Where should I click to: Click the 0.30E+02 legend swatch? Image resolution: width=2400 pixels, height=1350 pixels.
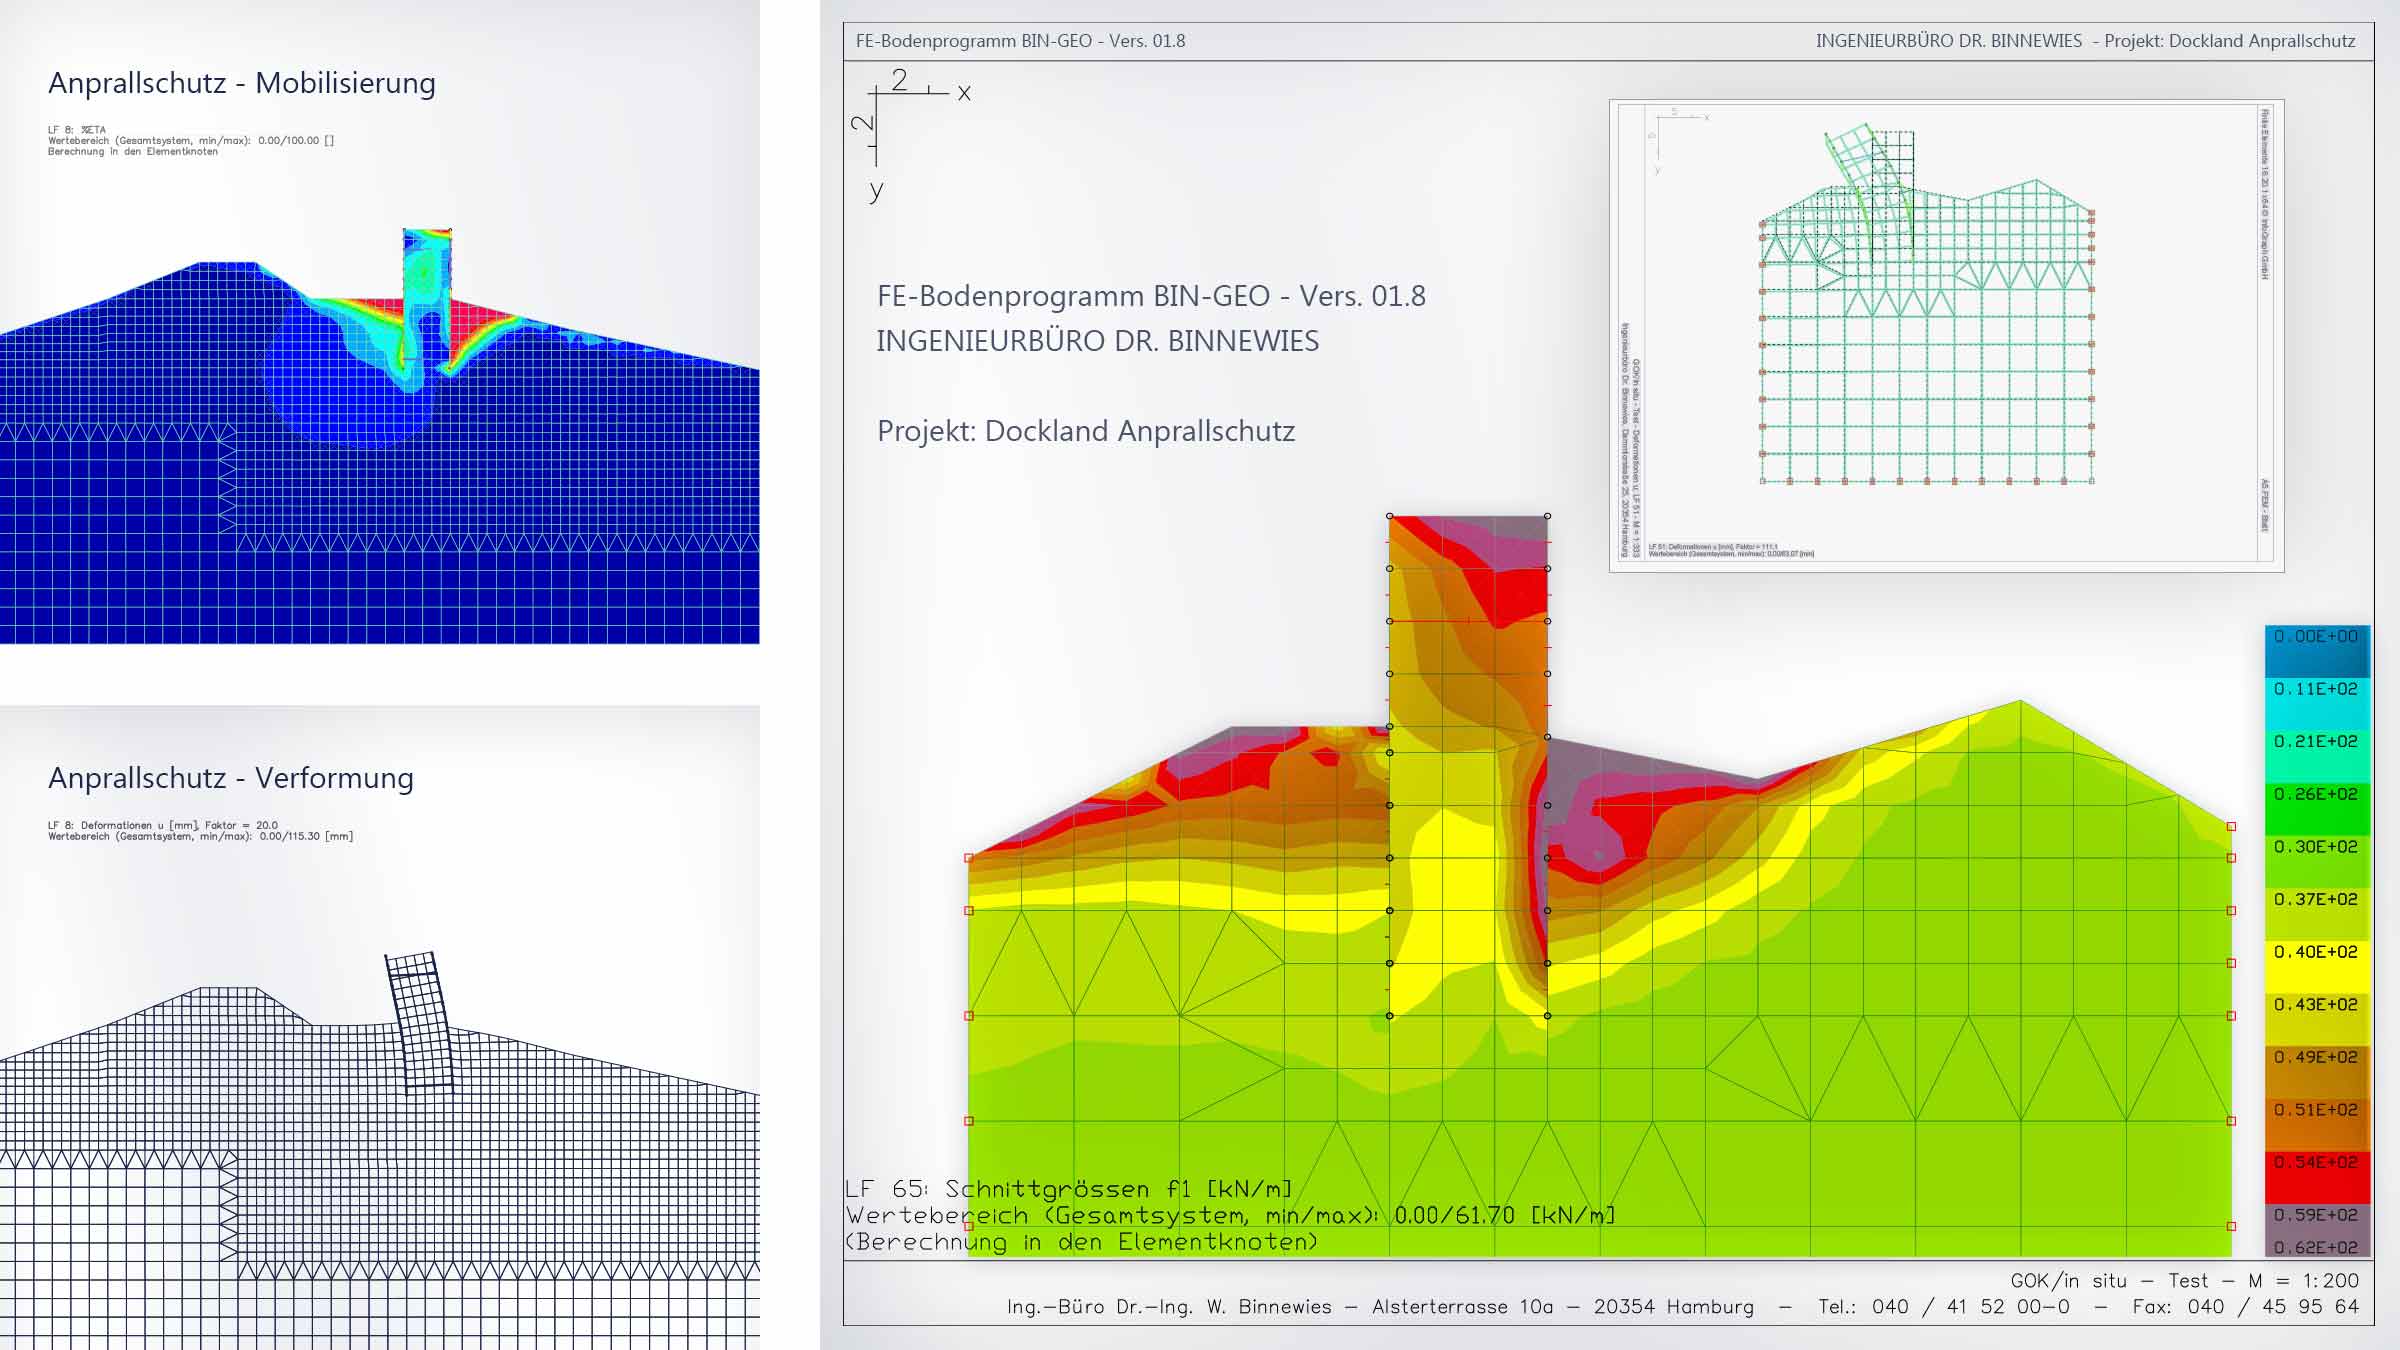(x=2317, y=862)
